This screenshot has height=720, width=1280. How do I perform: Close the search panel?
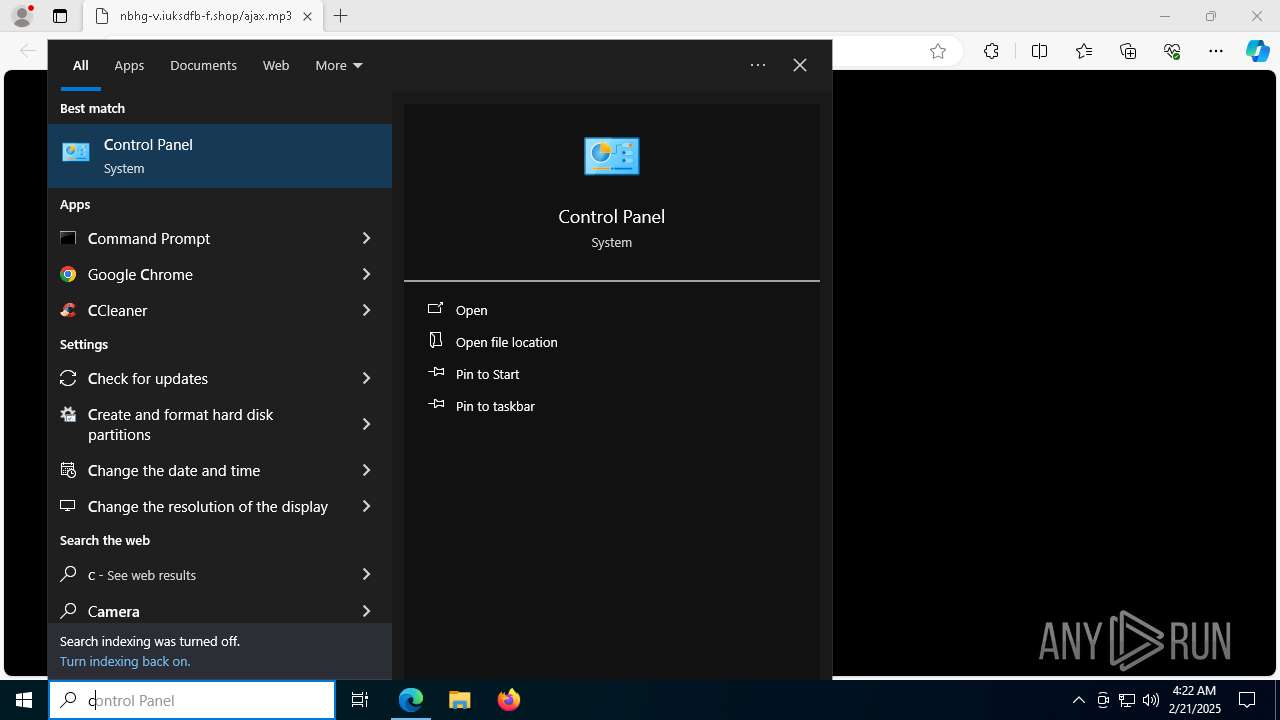tap(800, 65)
